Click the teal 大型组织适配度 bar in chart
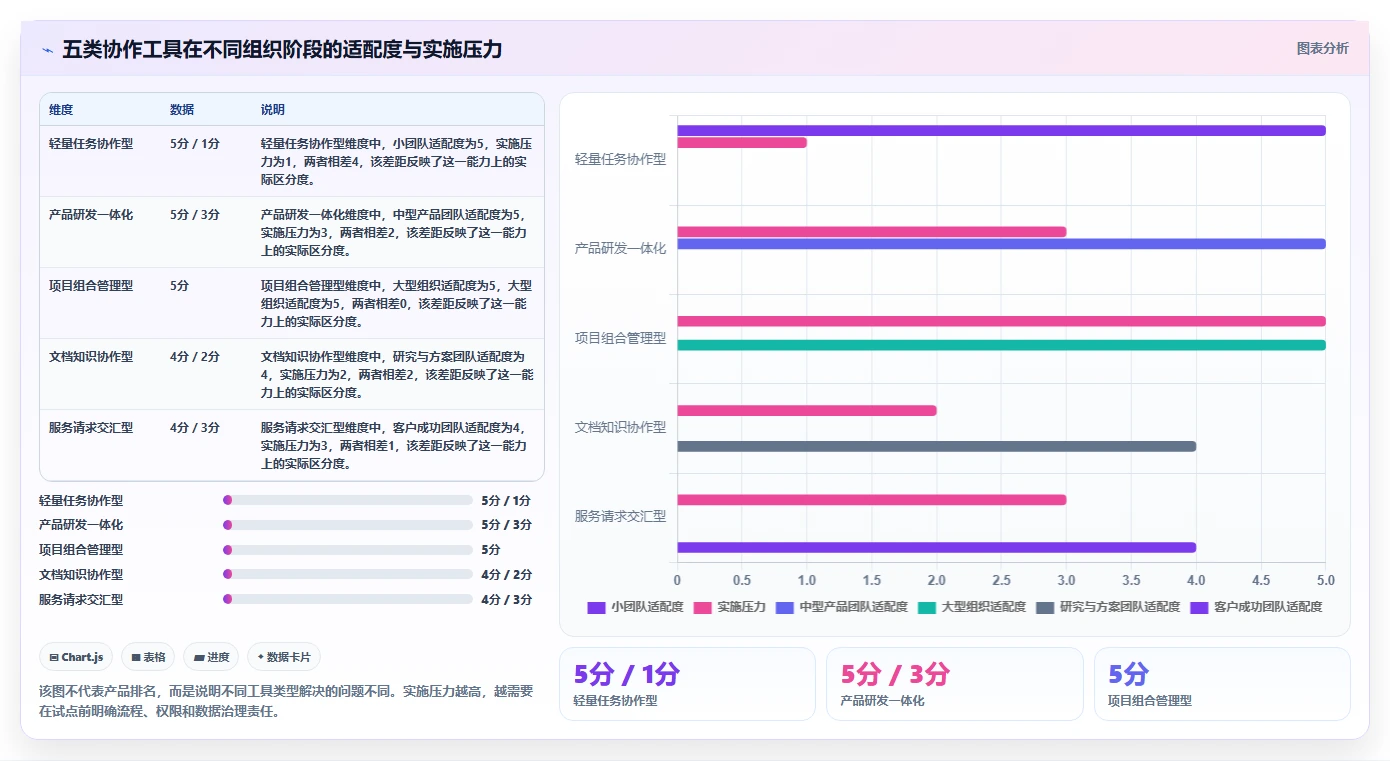 [x=1001, y=345]
